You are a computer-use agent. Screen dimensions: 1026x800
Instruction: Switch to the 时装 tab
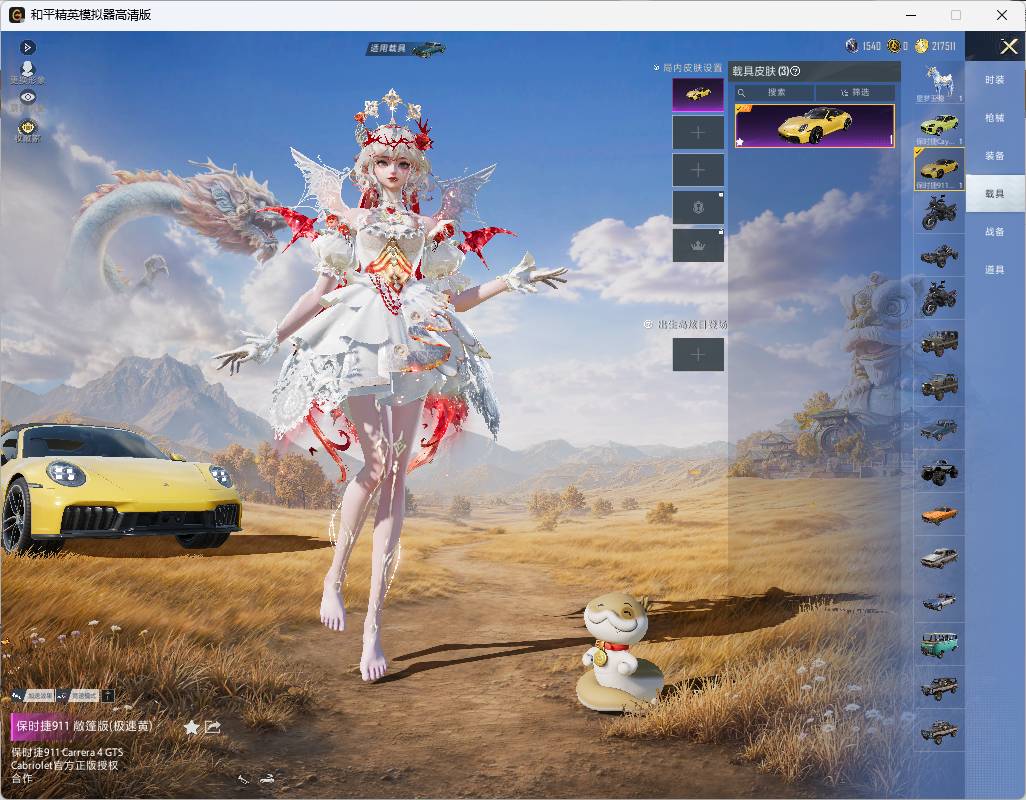point(994,80)
